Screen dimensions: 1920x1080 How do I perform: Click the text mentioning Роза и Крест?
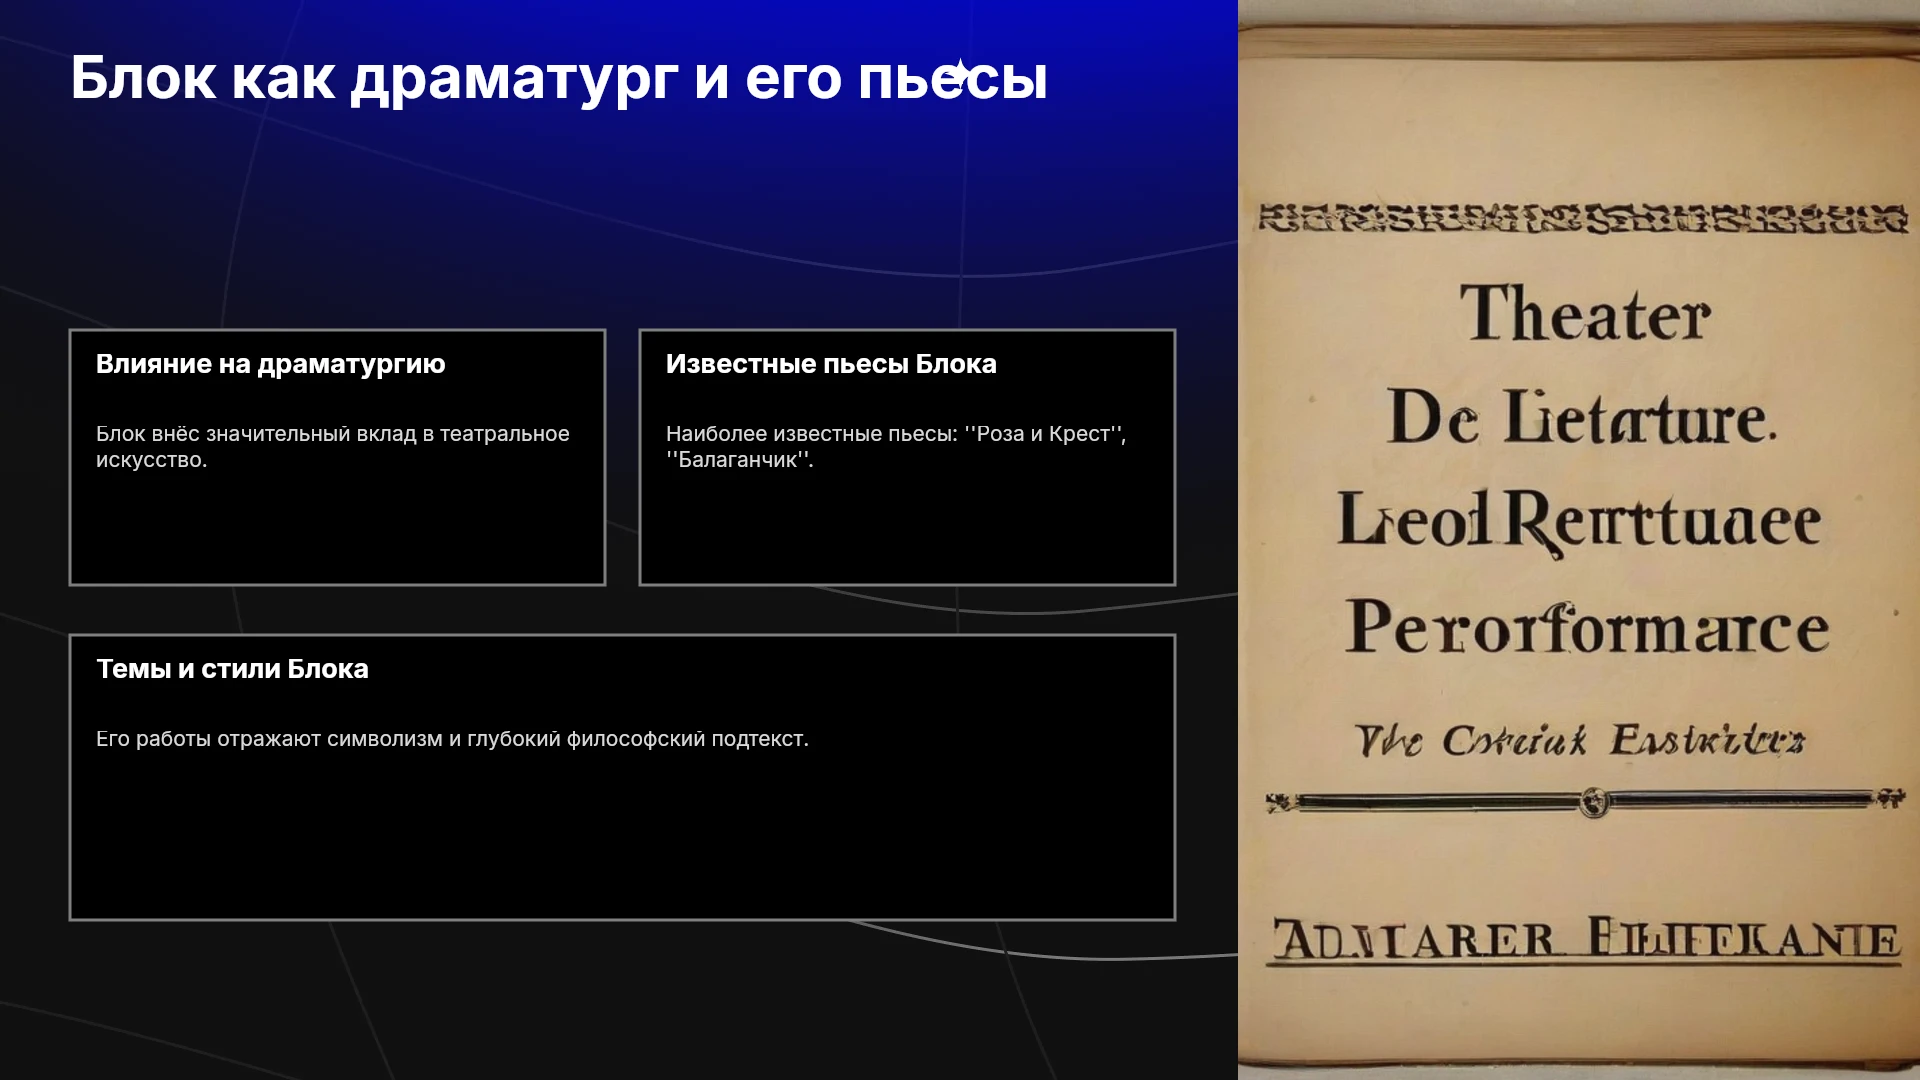[896, 447]
